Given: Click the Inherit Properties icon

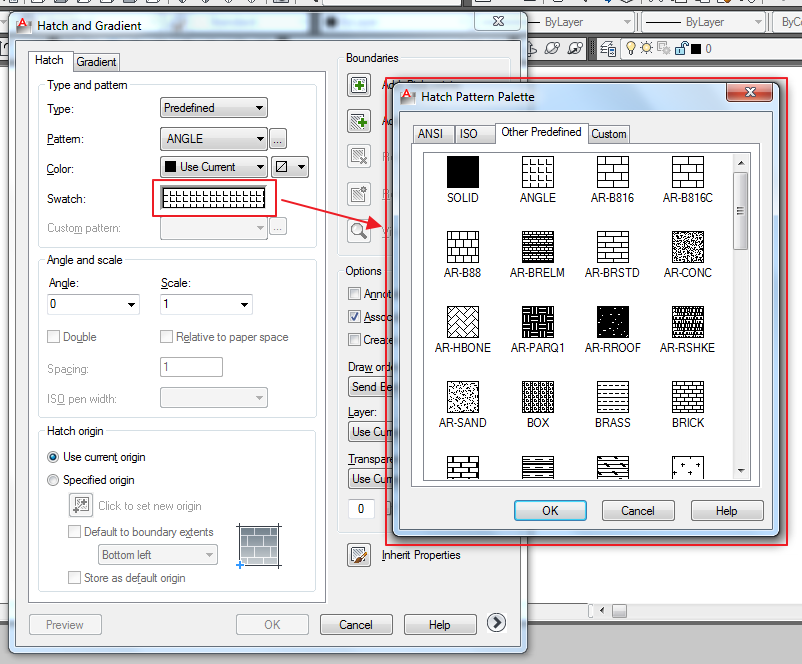Looking at the screenshot, I should point(359,555).
